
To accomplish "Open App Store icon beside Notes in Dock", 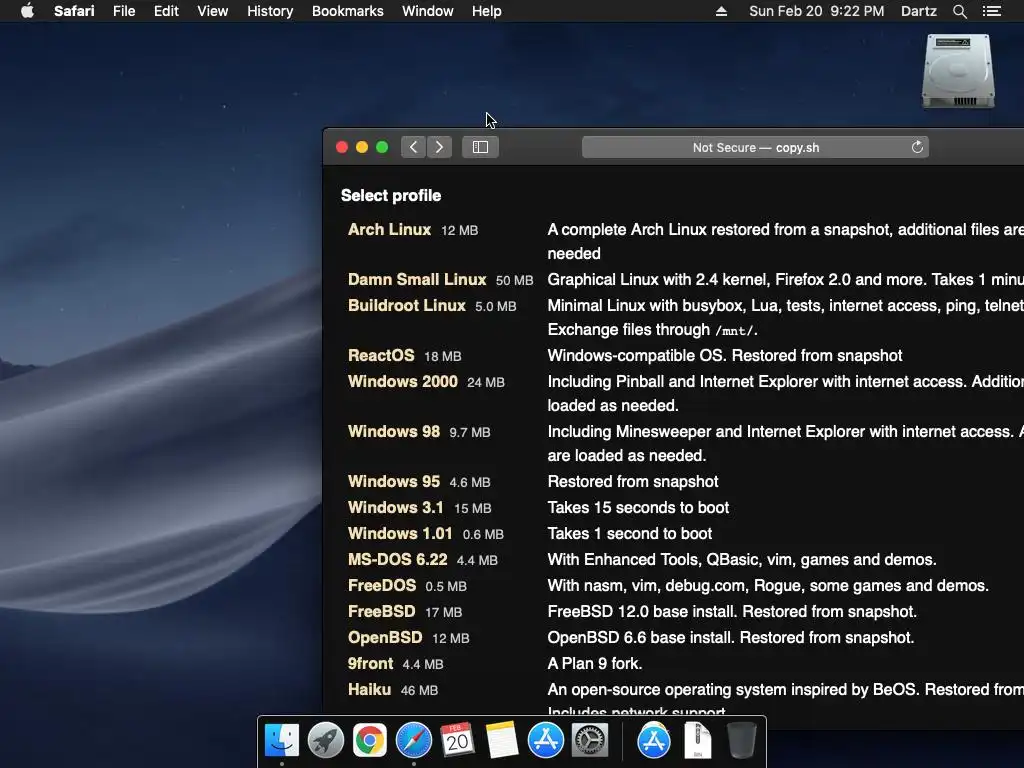I will pos(545,740).
